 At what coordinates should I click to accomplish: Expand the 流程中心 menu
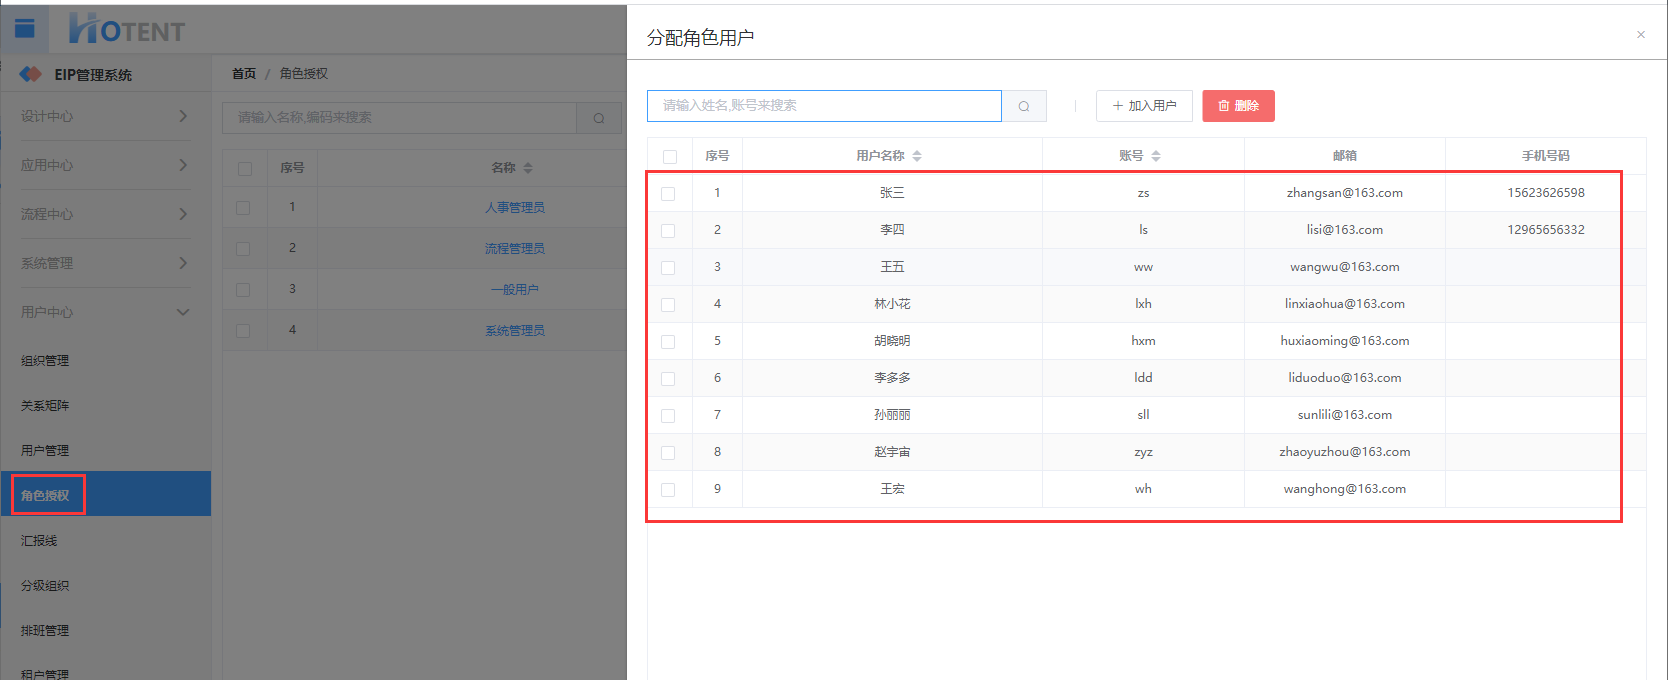(105, 214)
